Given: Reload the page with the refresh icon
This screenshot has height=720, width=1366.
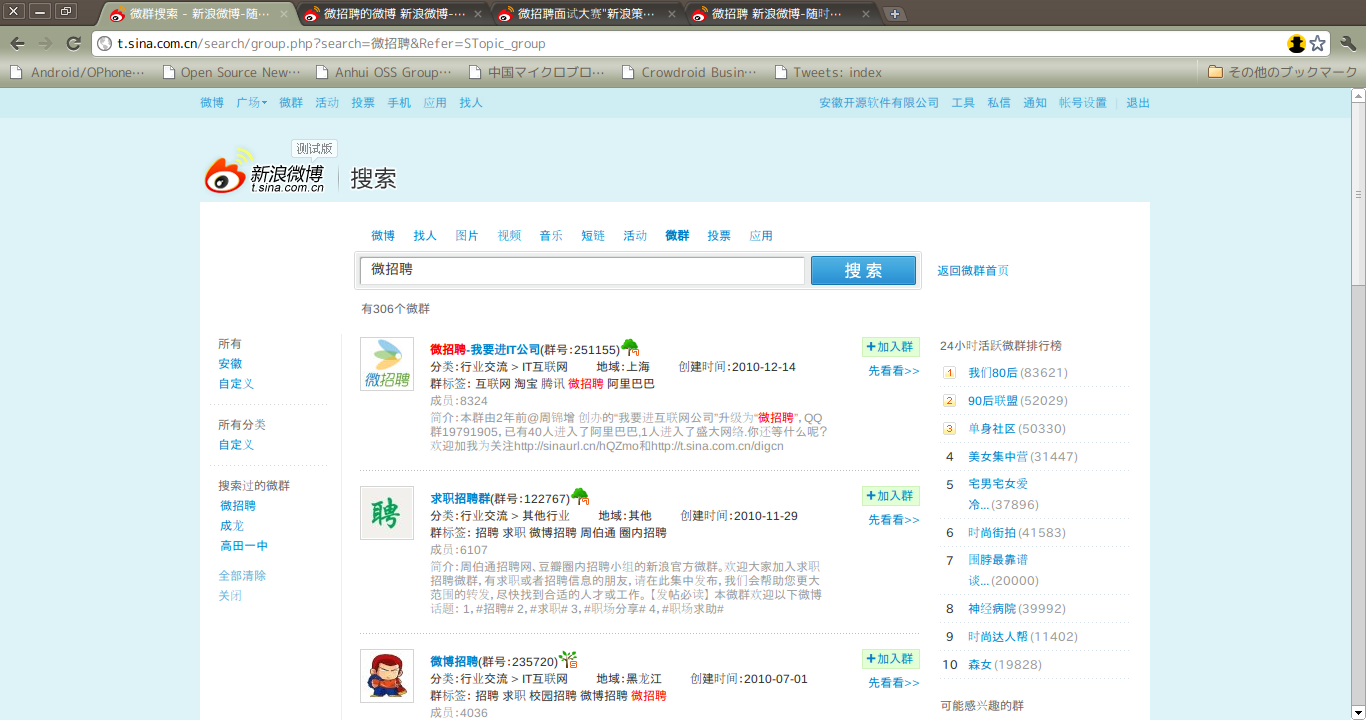Looking at the screenshot, I should point(73,43).
